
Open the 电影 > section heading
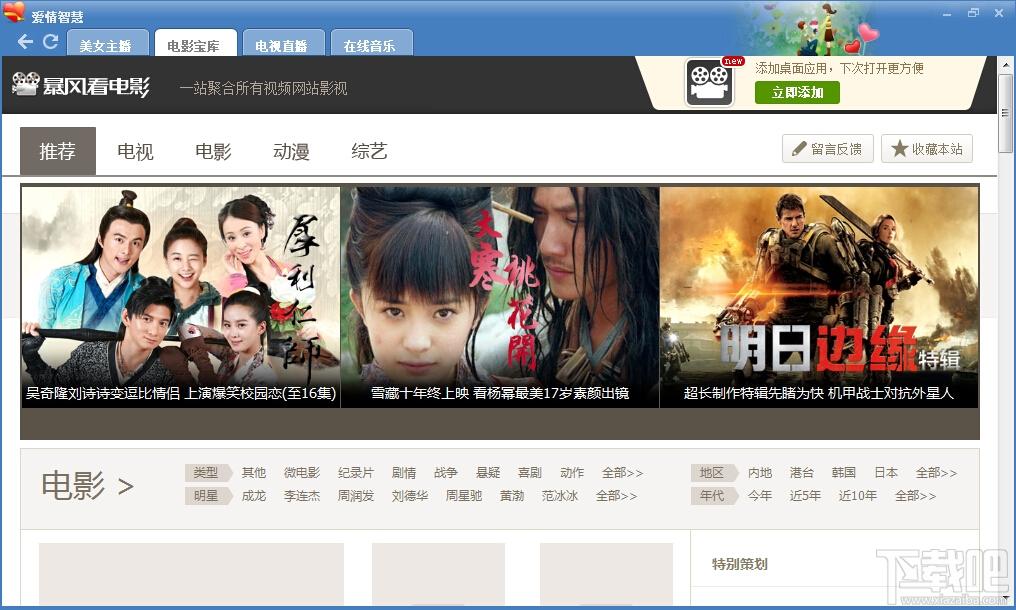tap(87, 486)
